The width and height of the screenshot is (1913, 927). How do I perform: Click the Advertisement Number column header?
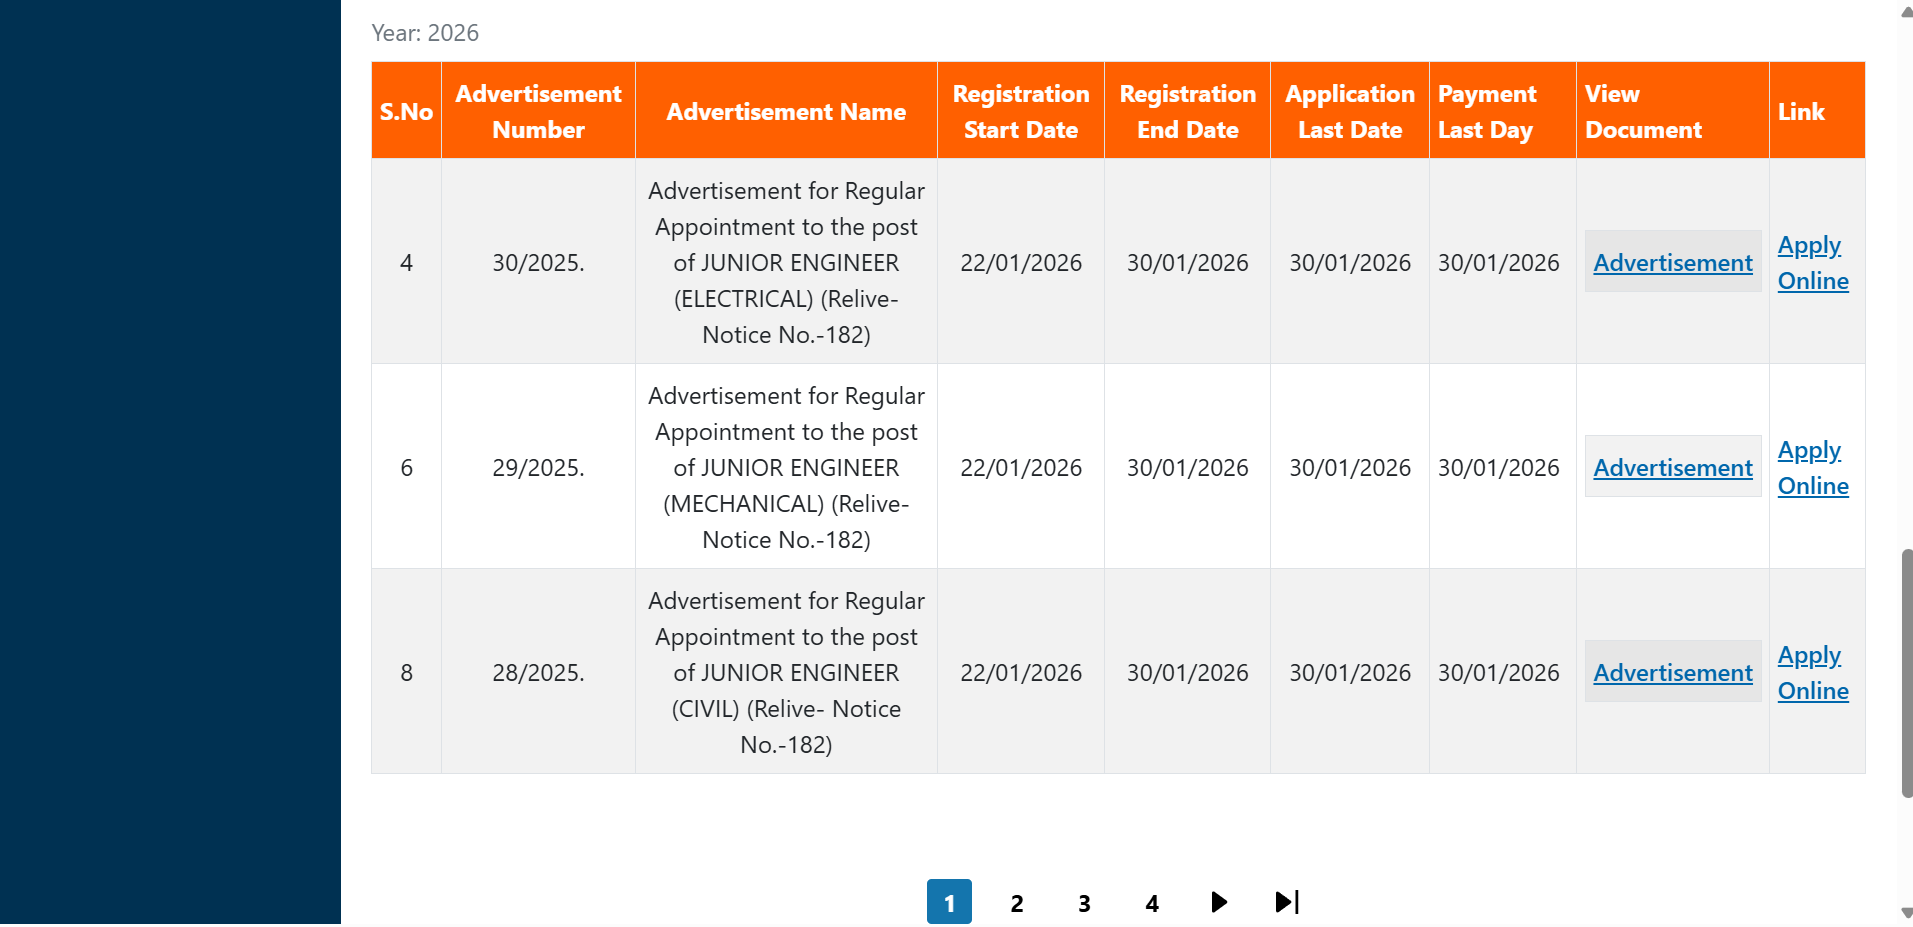[537, 110]
